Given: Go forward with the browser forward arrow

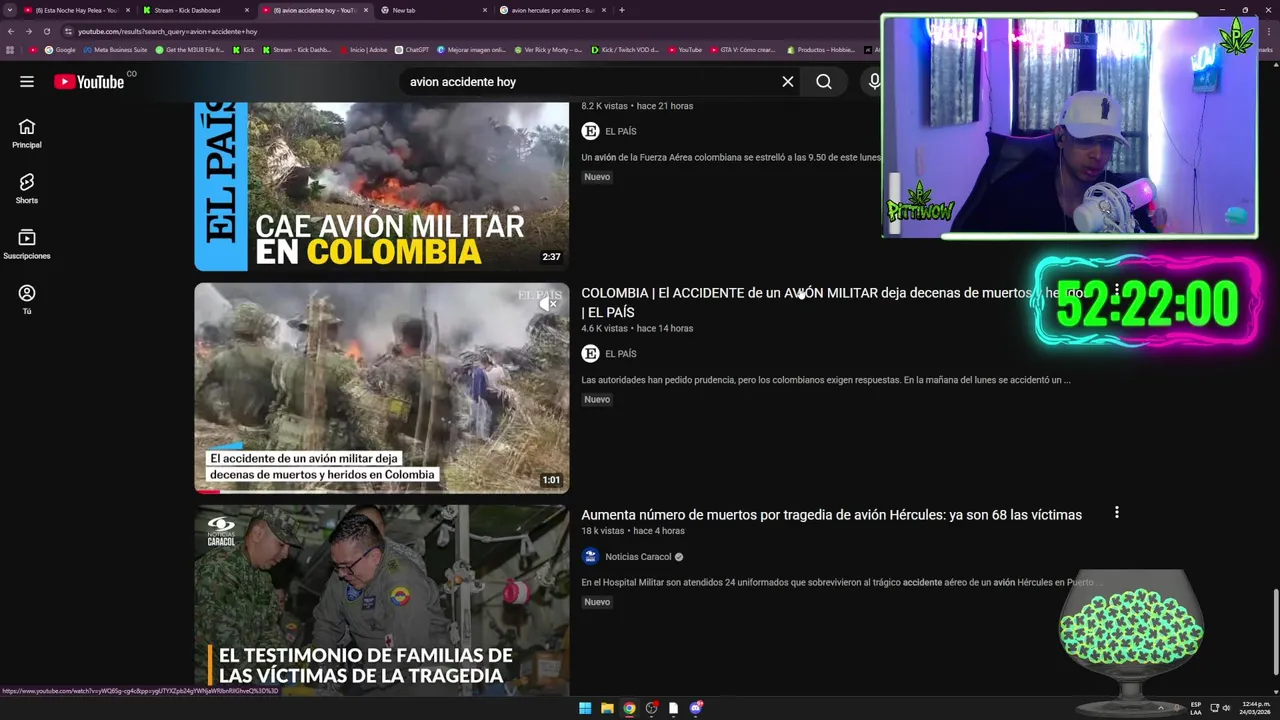Looking at the screenshot, I should (x=29, y=31).
